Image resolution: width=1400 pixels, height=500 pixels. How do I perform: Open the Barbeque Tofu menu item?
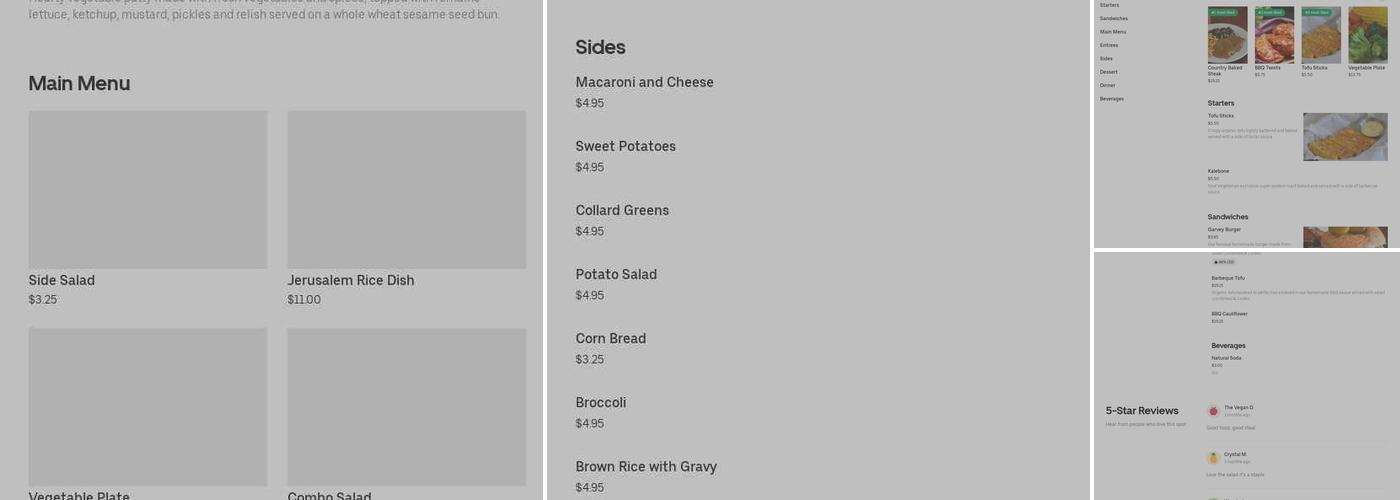click(1228, 278)
